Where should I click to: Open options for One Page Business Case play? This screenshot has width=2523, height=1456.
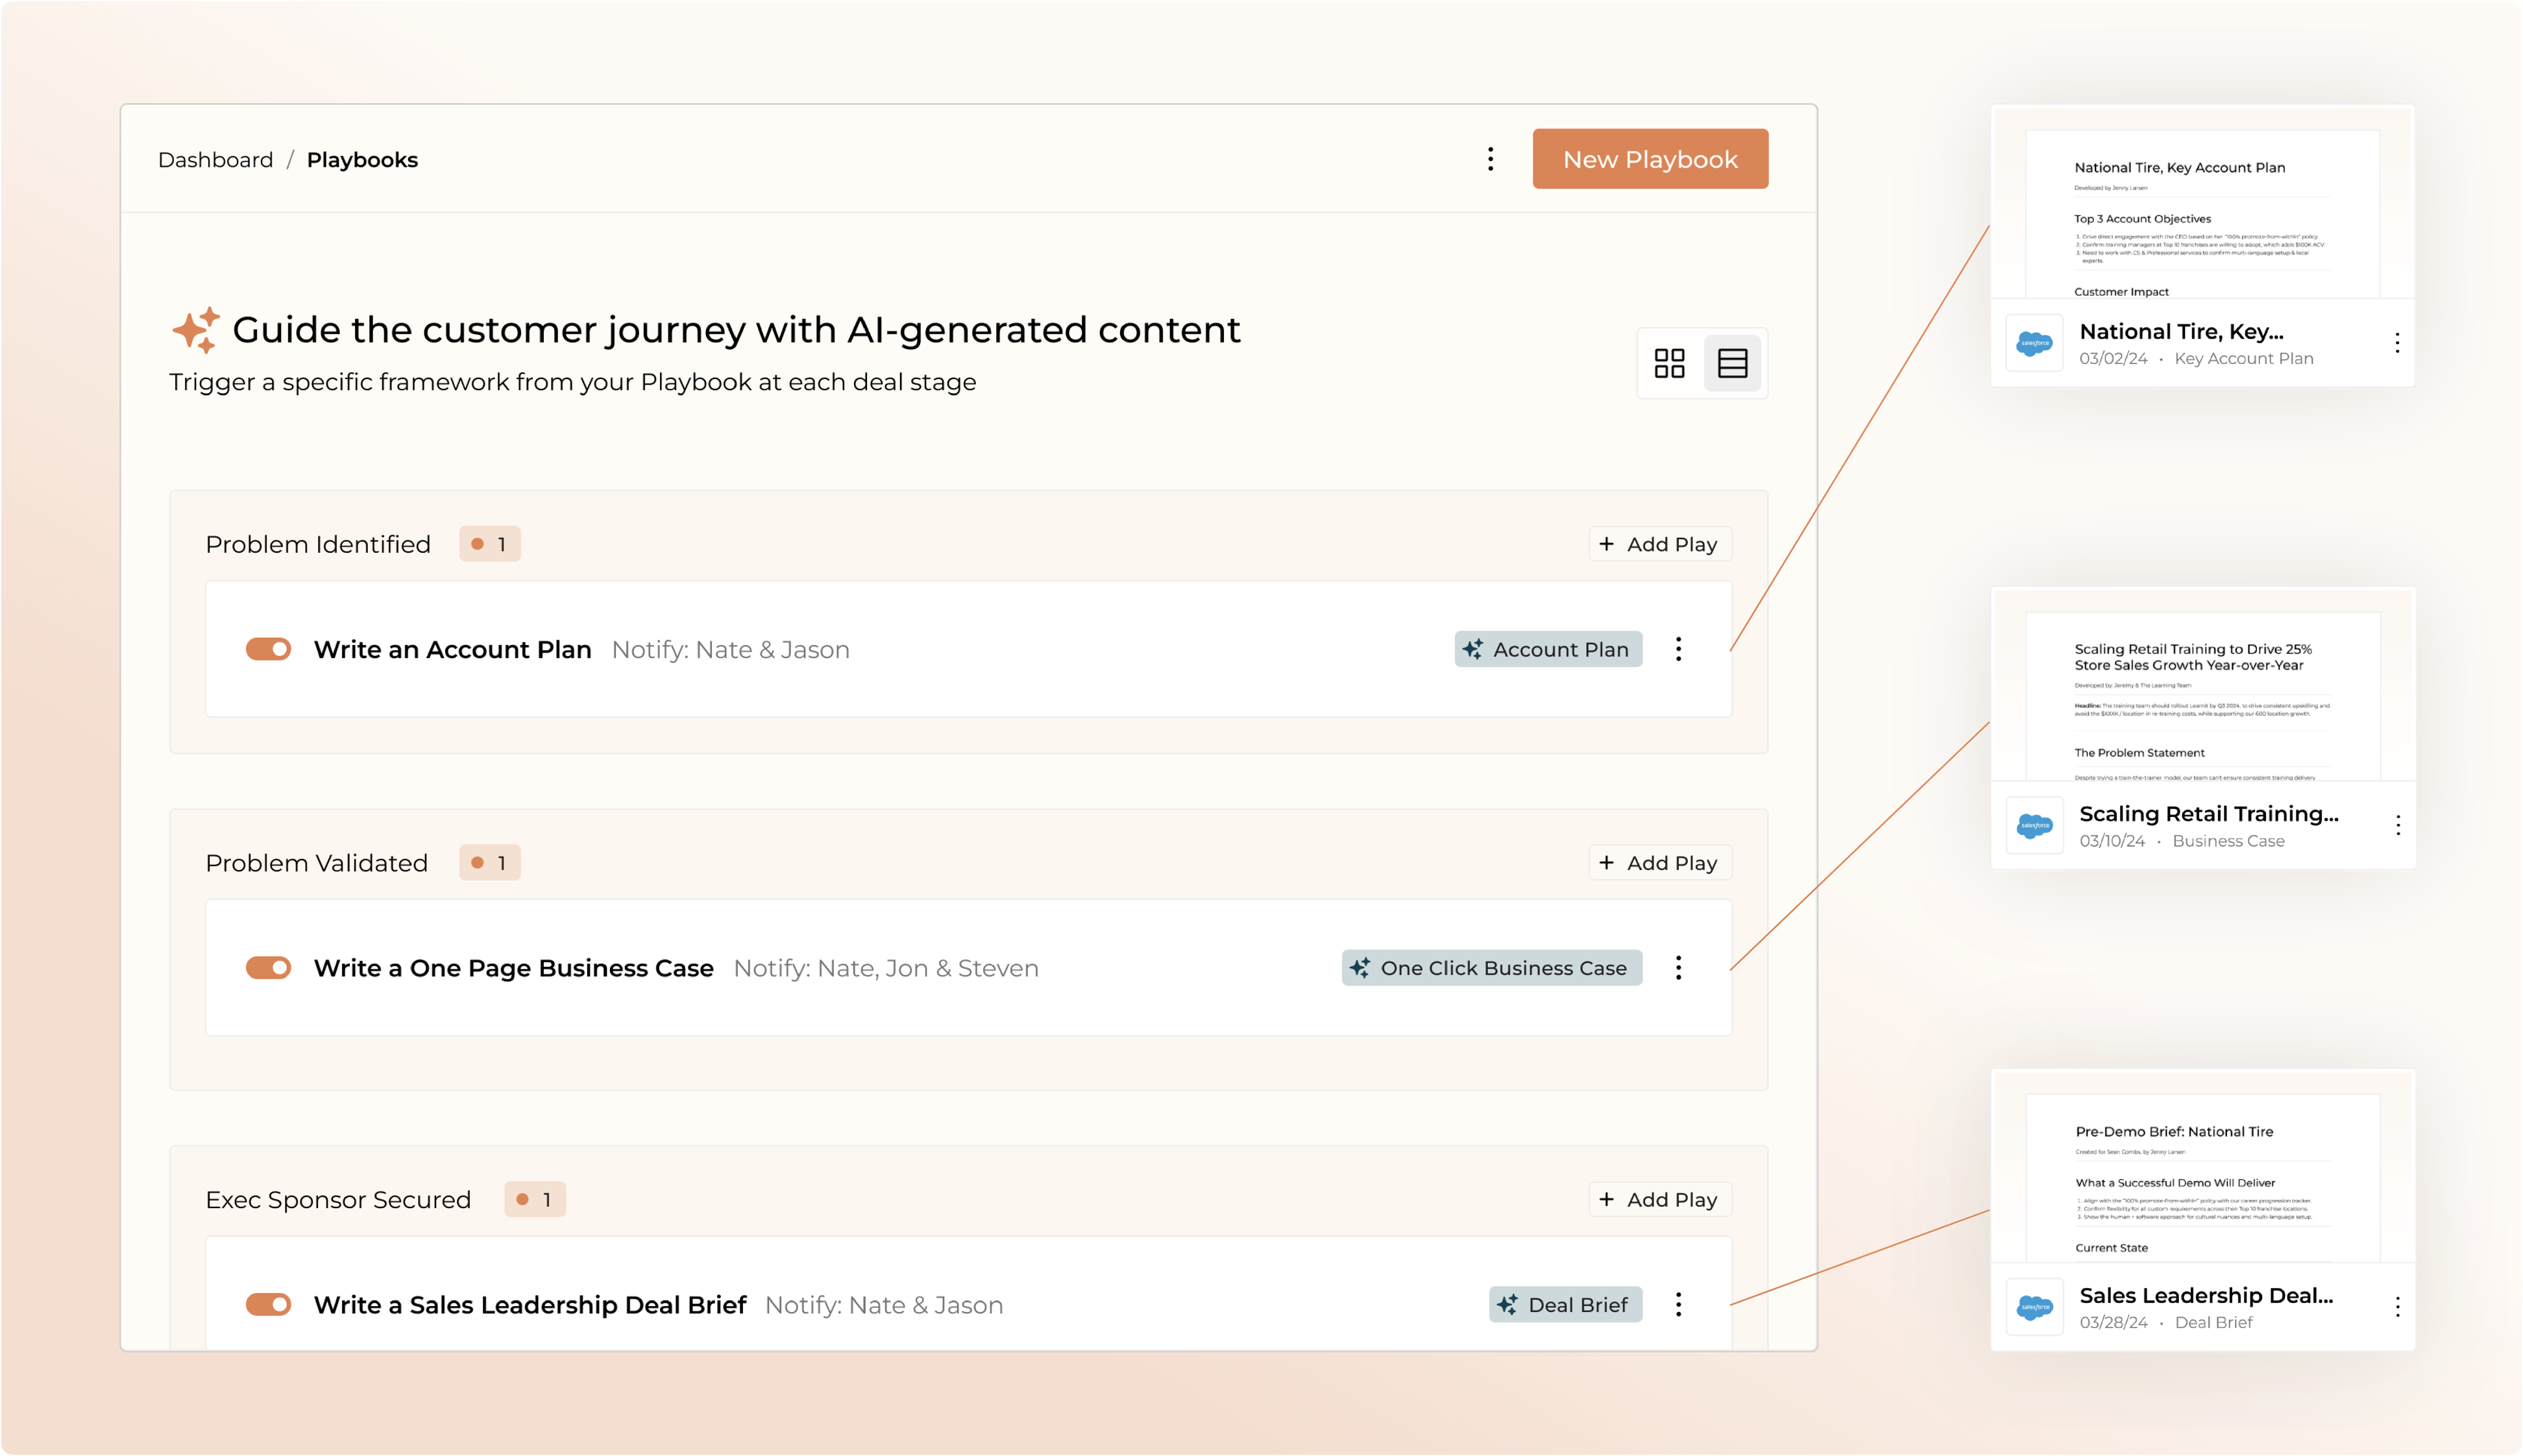pos(1678,967)
